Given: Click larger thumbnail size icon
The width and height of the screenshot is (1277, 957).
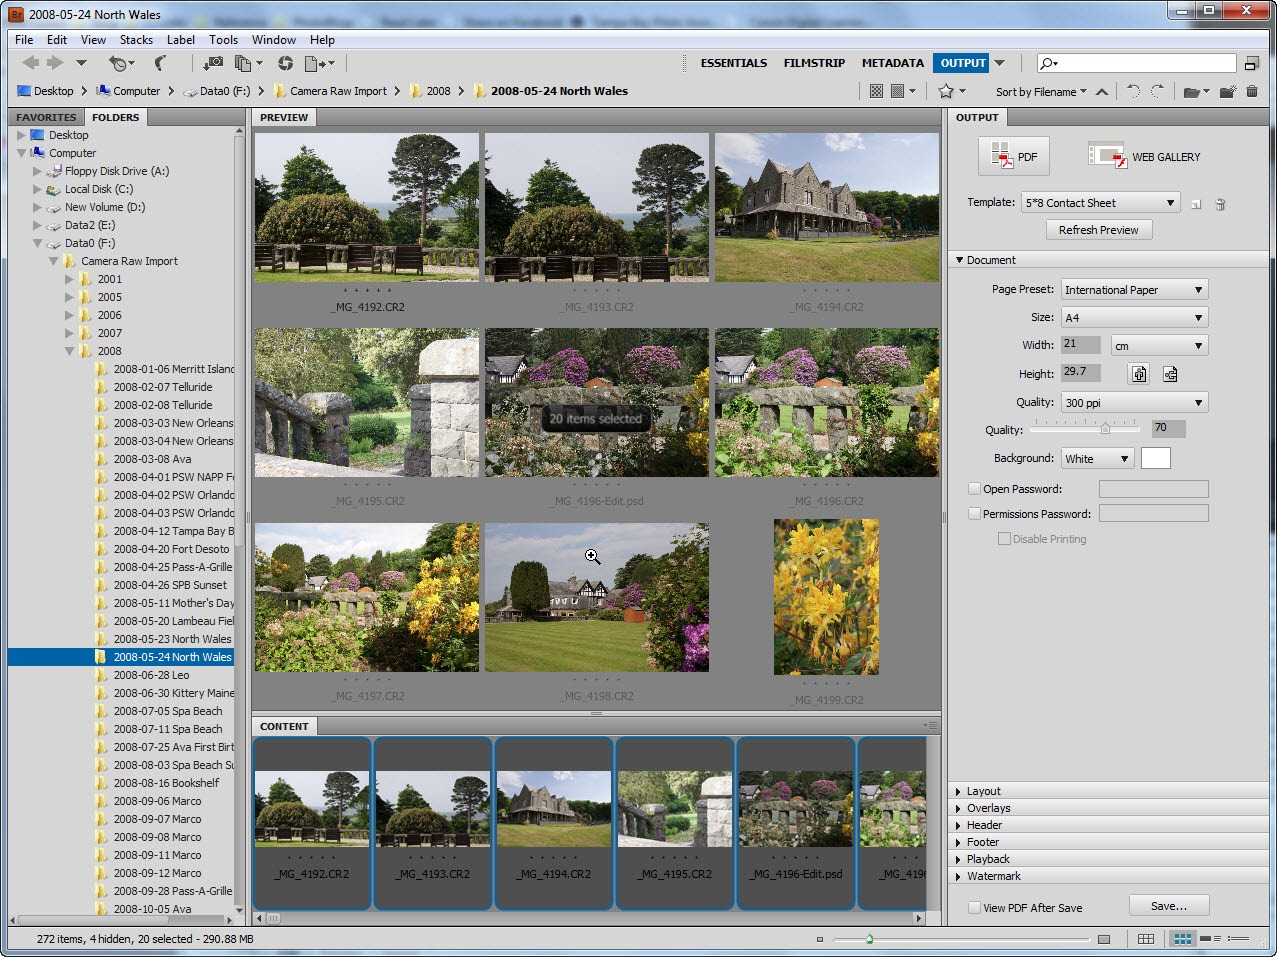Looking at the screenshot, I should pos(1104,939).
